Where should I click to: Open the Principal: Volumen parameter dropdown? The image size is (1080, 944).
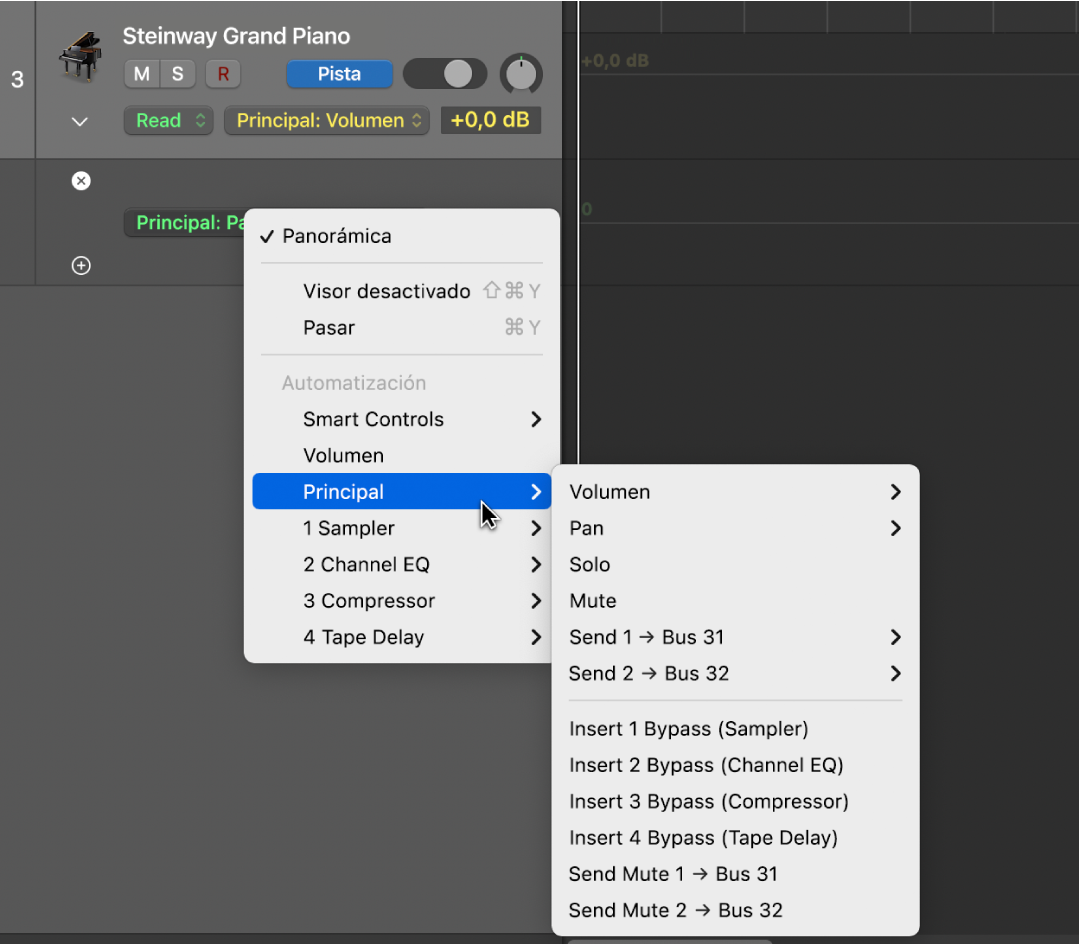(x=326, y=121)
